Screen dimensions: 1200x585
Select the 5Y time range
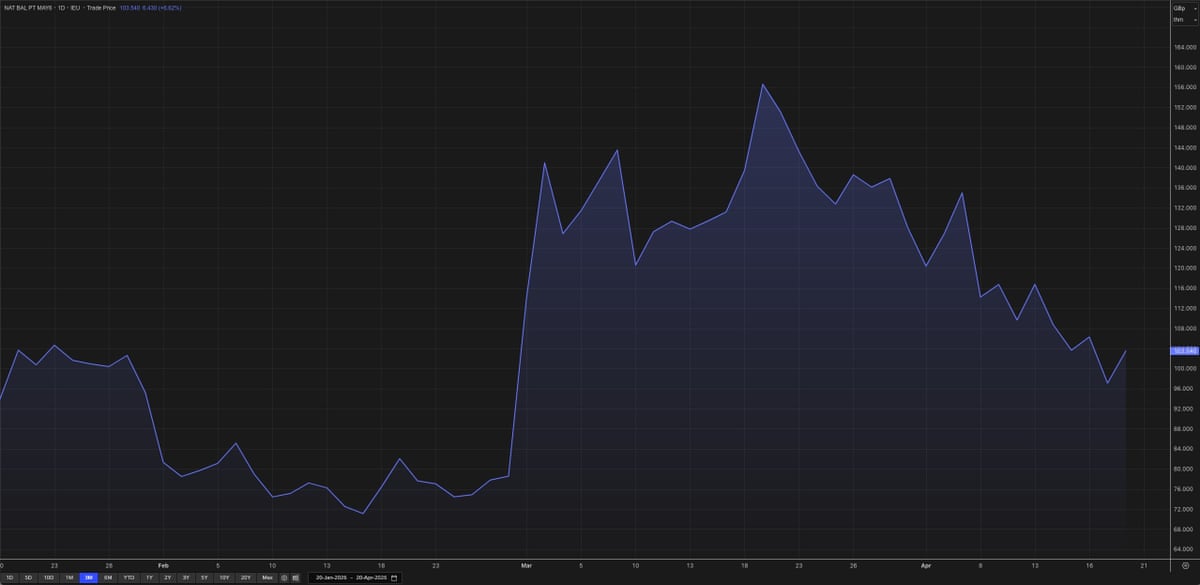point(204,577)
